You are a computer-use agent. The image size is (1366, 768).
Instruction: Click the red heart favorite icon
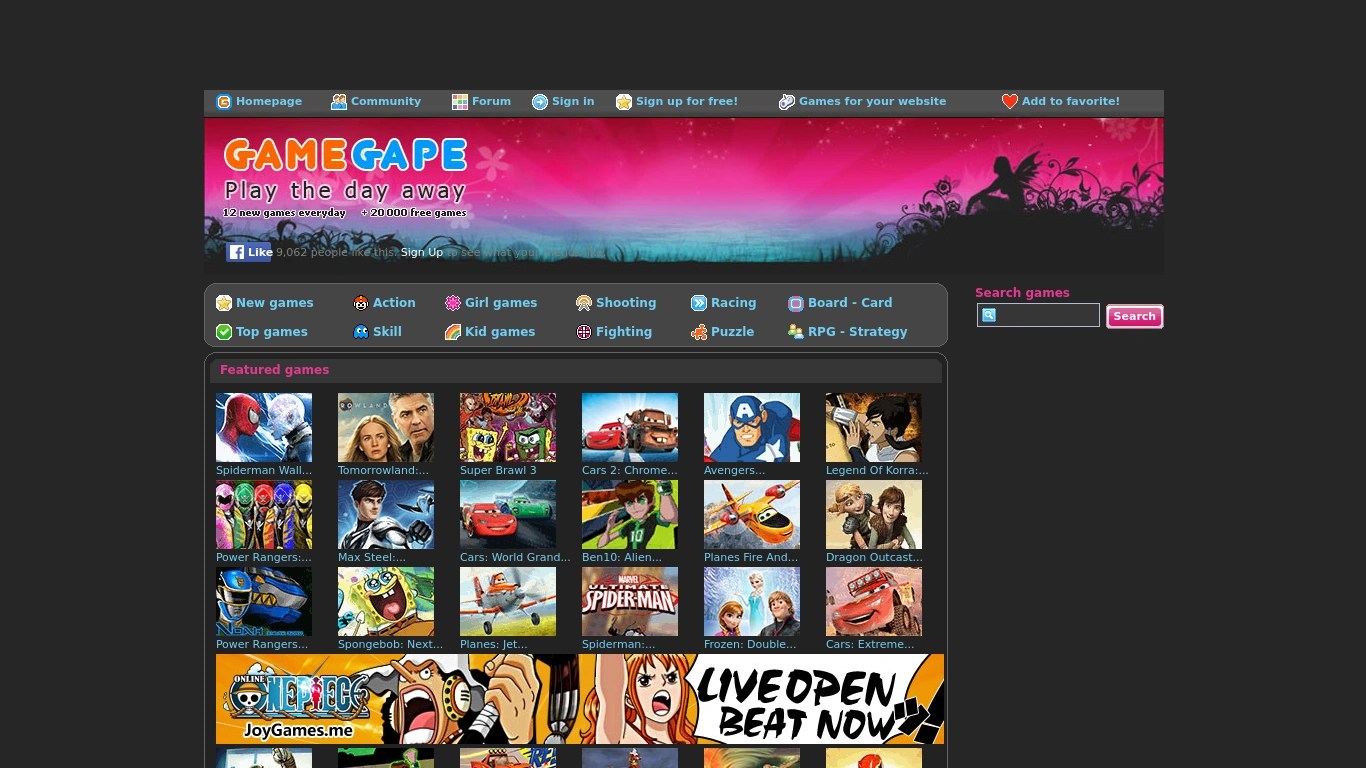pyautogui.click(x=1009, y=102)
